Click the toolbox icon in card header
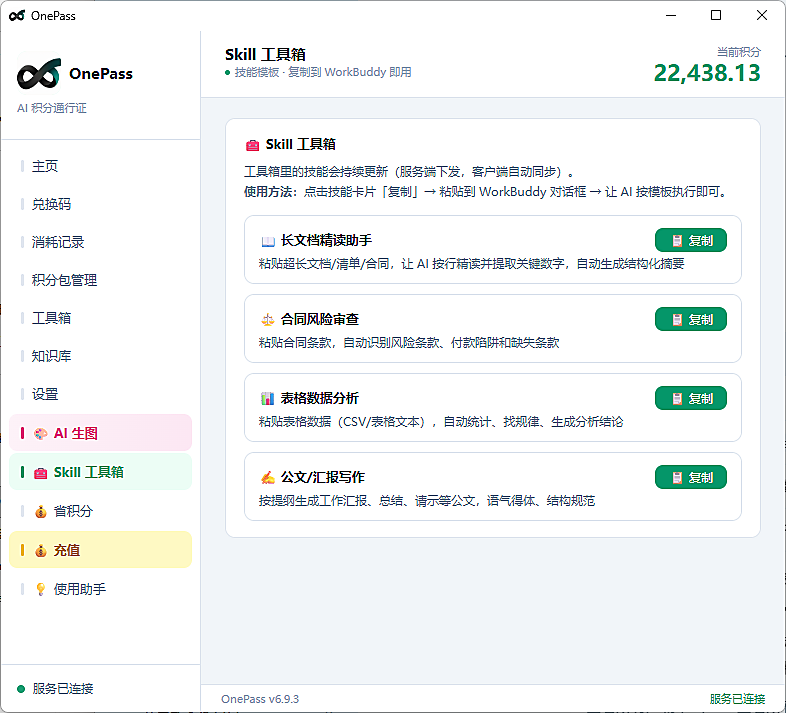 [x=253, y=145]
